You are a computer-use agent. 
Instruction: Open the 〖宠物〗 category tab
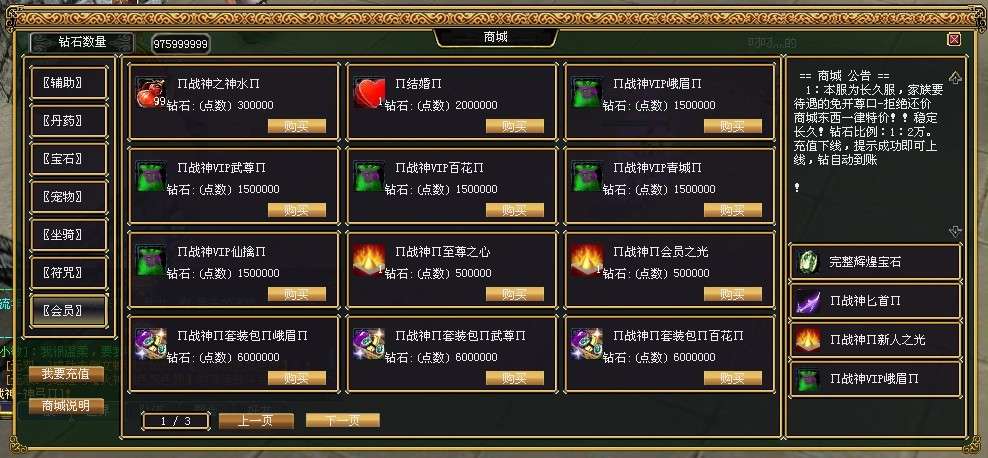(69, 197)
